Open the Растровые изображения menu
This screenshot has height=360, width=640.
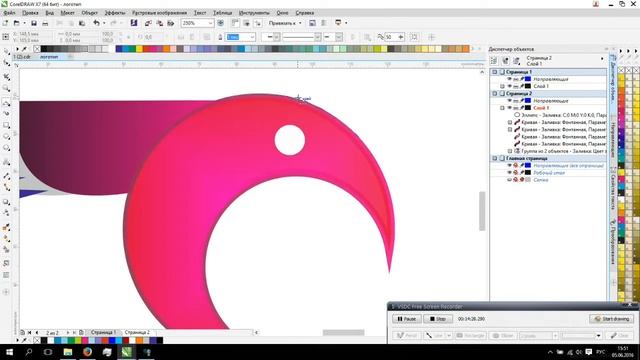pyautogui.click(x=159, y=13)
